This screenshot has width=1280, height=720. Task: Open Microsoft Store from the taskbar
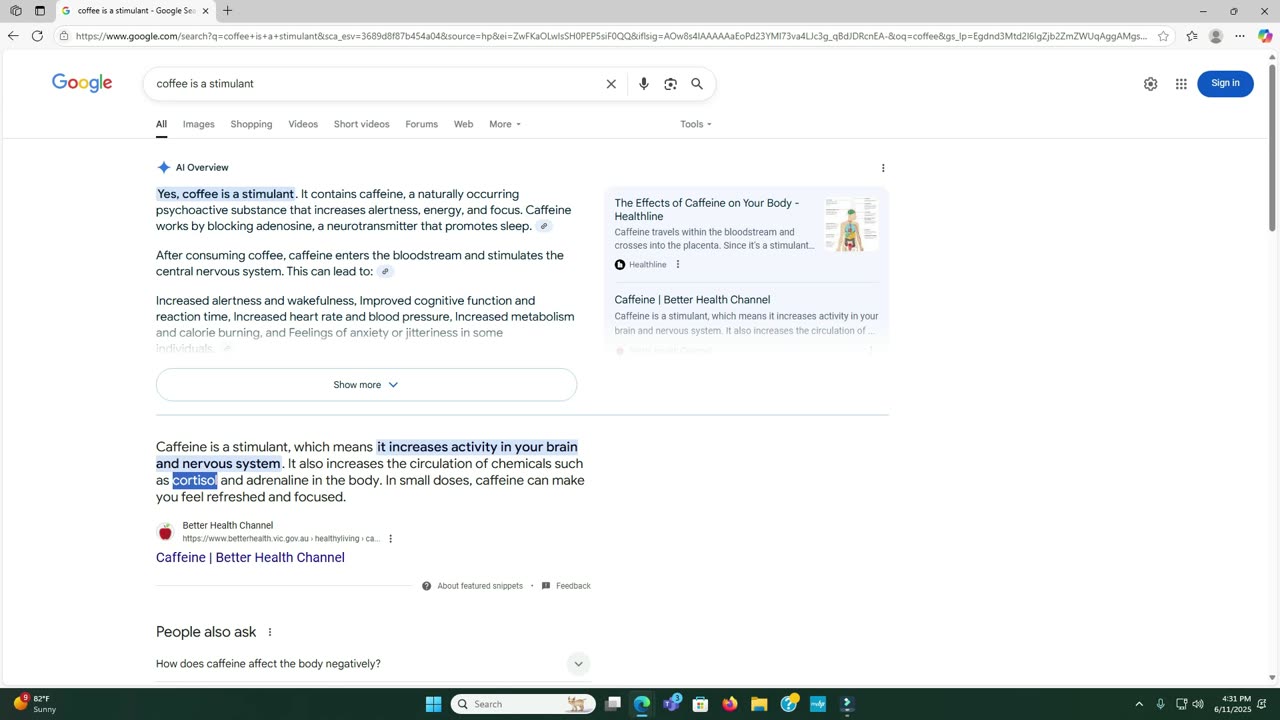pos(701,704)
